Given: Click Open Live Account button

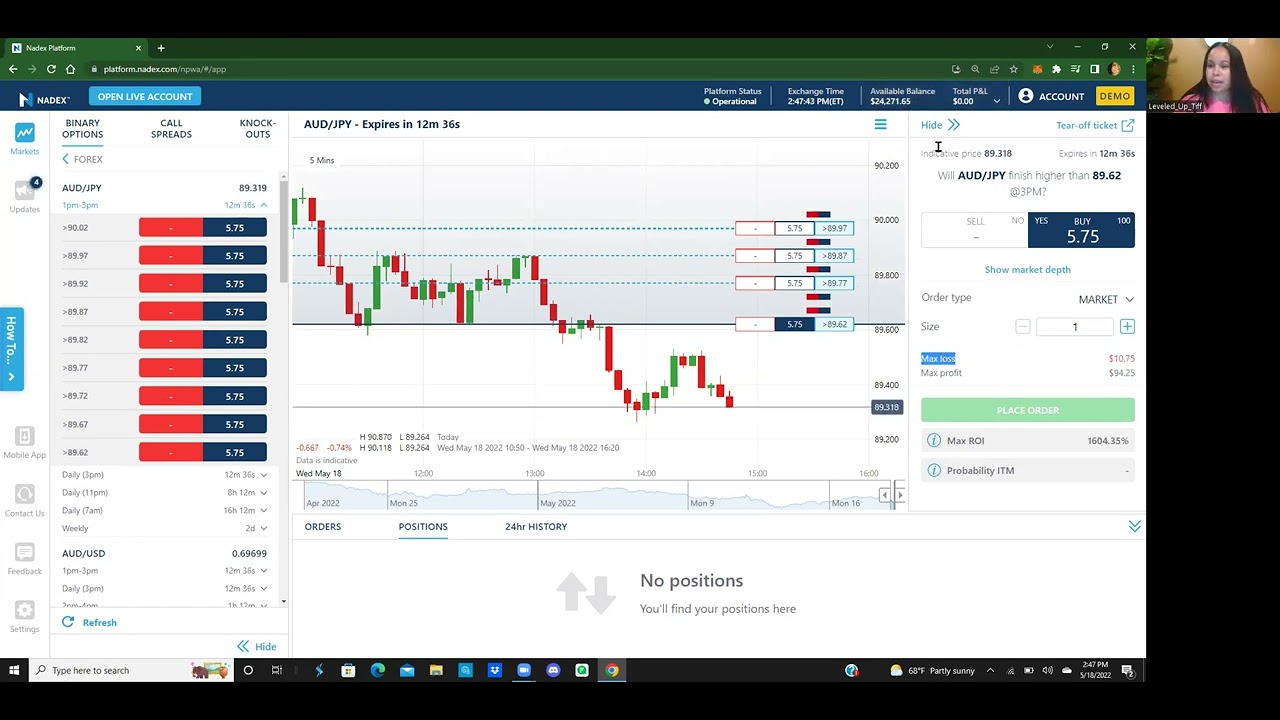Looking at the screenshot, I should pos(145,96).
